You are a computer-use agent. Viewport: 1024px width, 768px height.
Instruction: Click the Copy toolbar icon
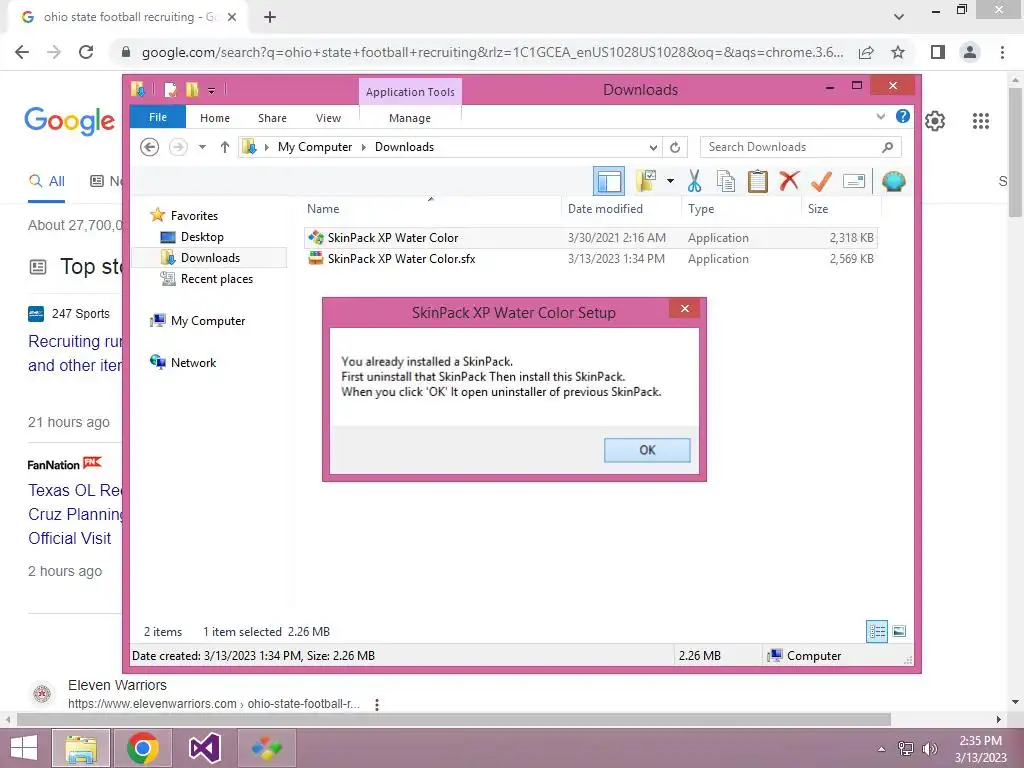pos(726,181)
